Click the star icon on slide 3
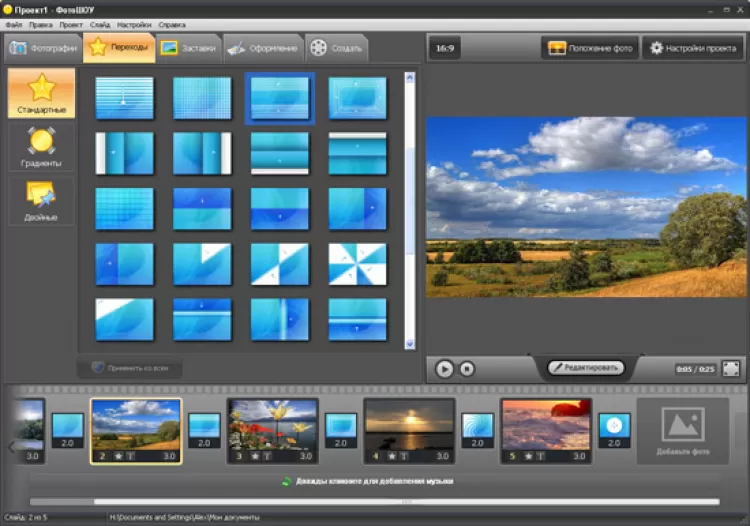 tap(255, 456)
